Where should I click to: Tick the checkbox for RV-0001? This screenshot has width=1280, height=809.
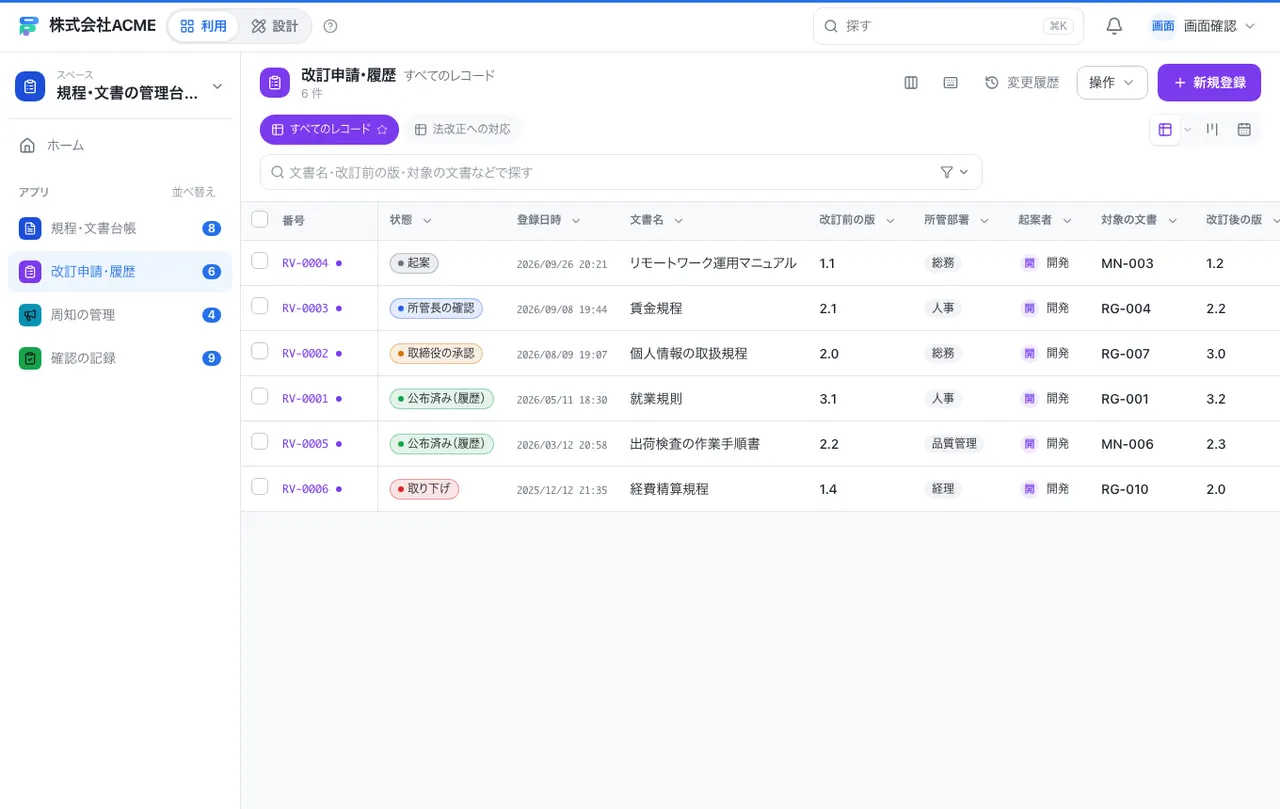pyautogui.click(x=260, y=396)
